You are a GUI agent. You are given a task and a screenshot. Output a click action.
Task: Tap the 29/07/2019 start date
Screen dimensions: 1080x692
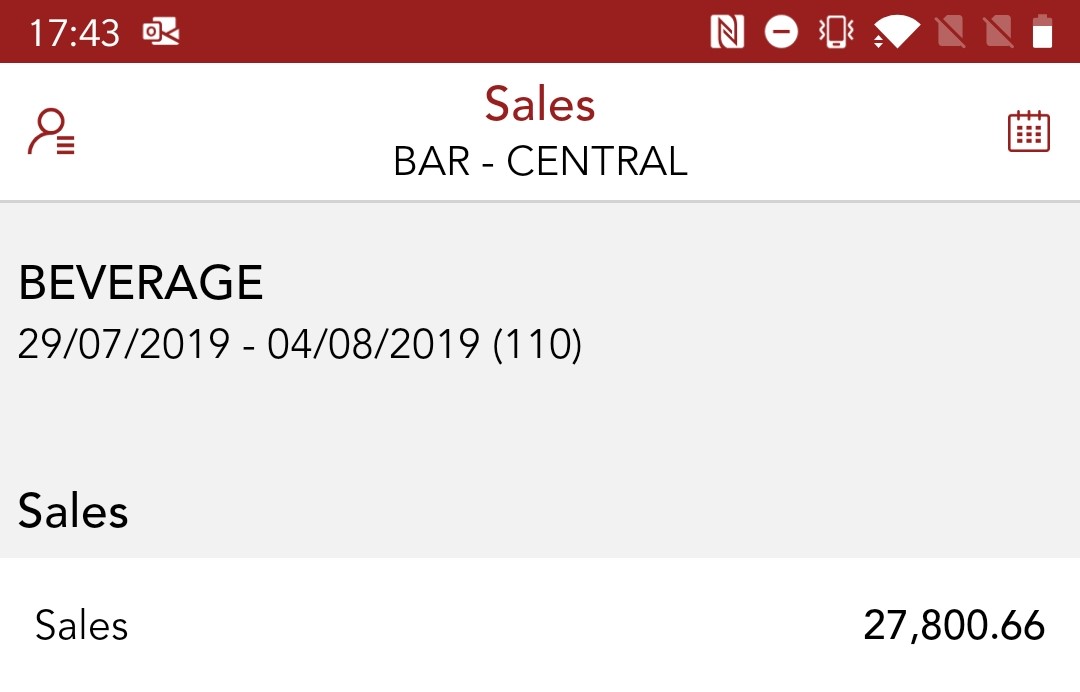point(124,345)
